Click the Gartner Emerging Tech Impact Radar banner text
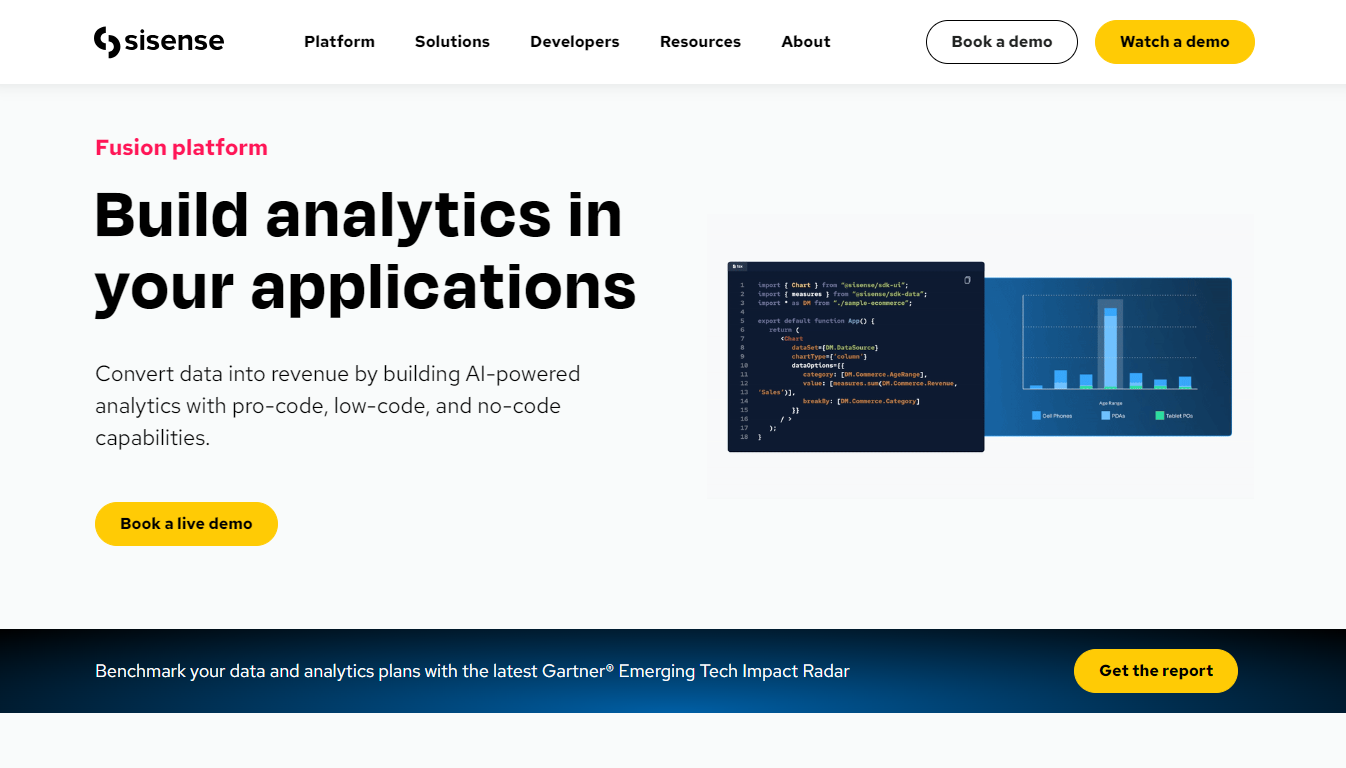Screen dimensions: 1346x768 point(472,671)
